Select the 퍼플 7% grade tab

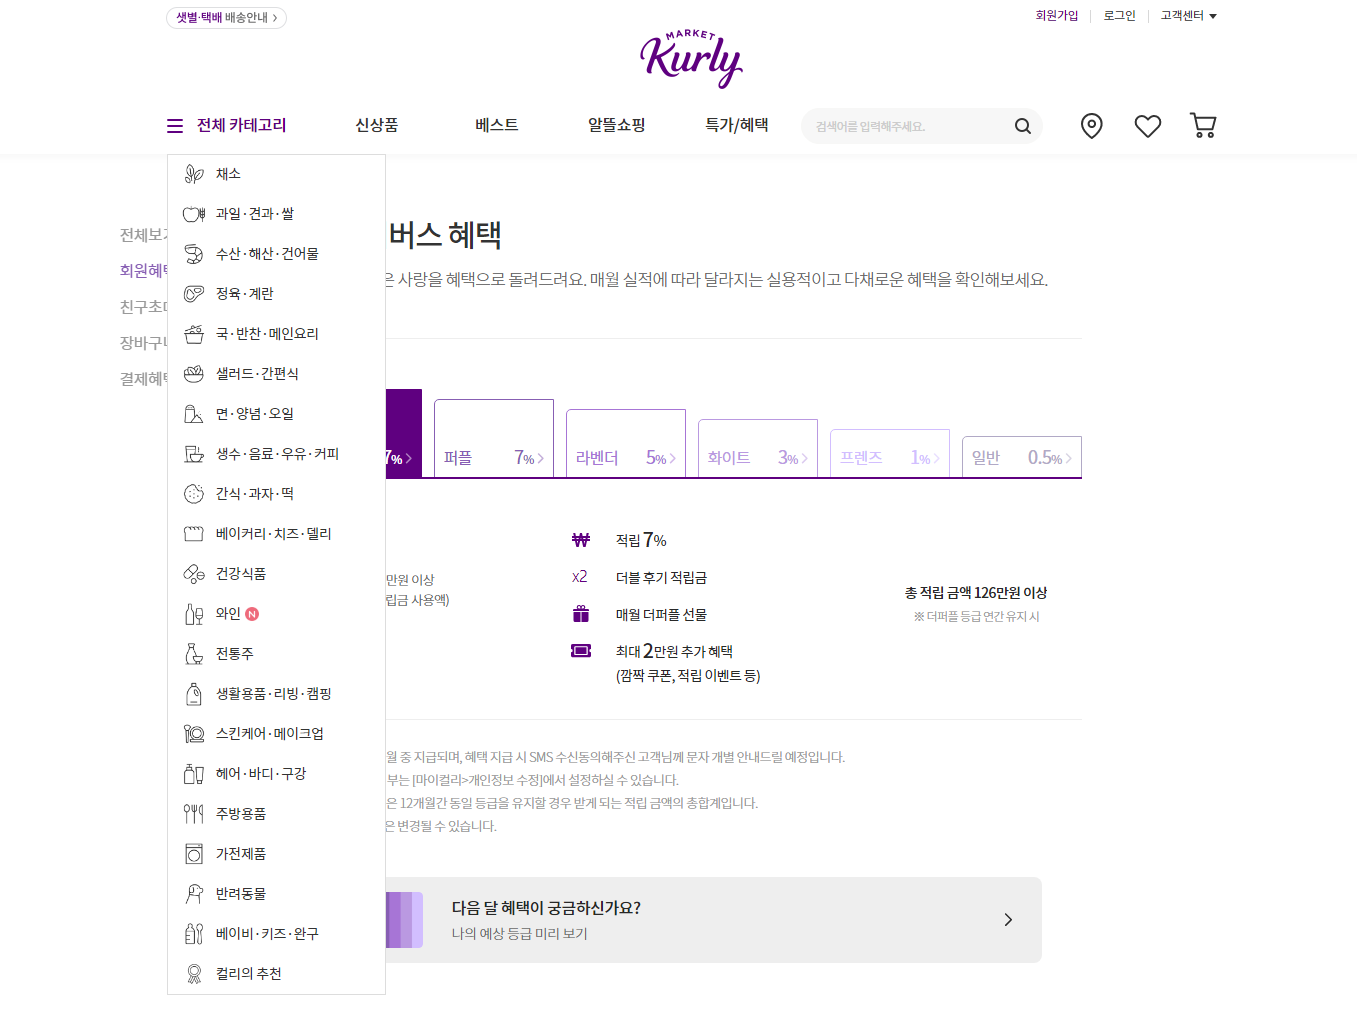[x=494, y=438]
